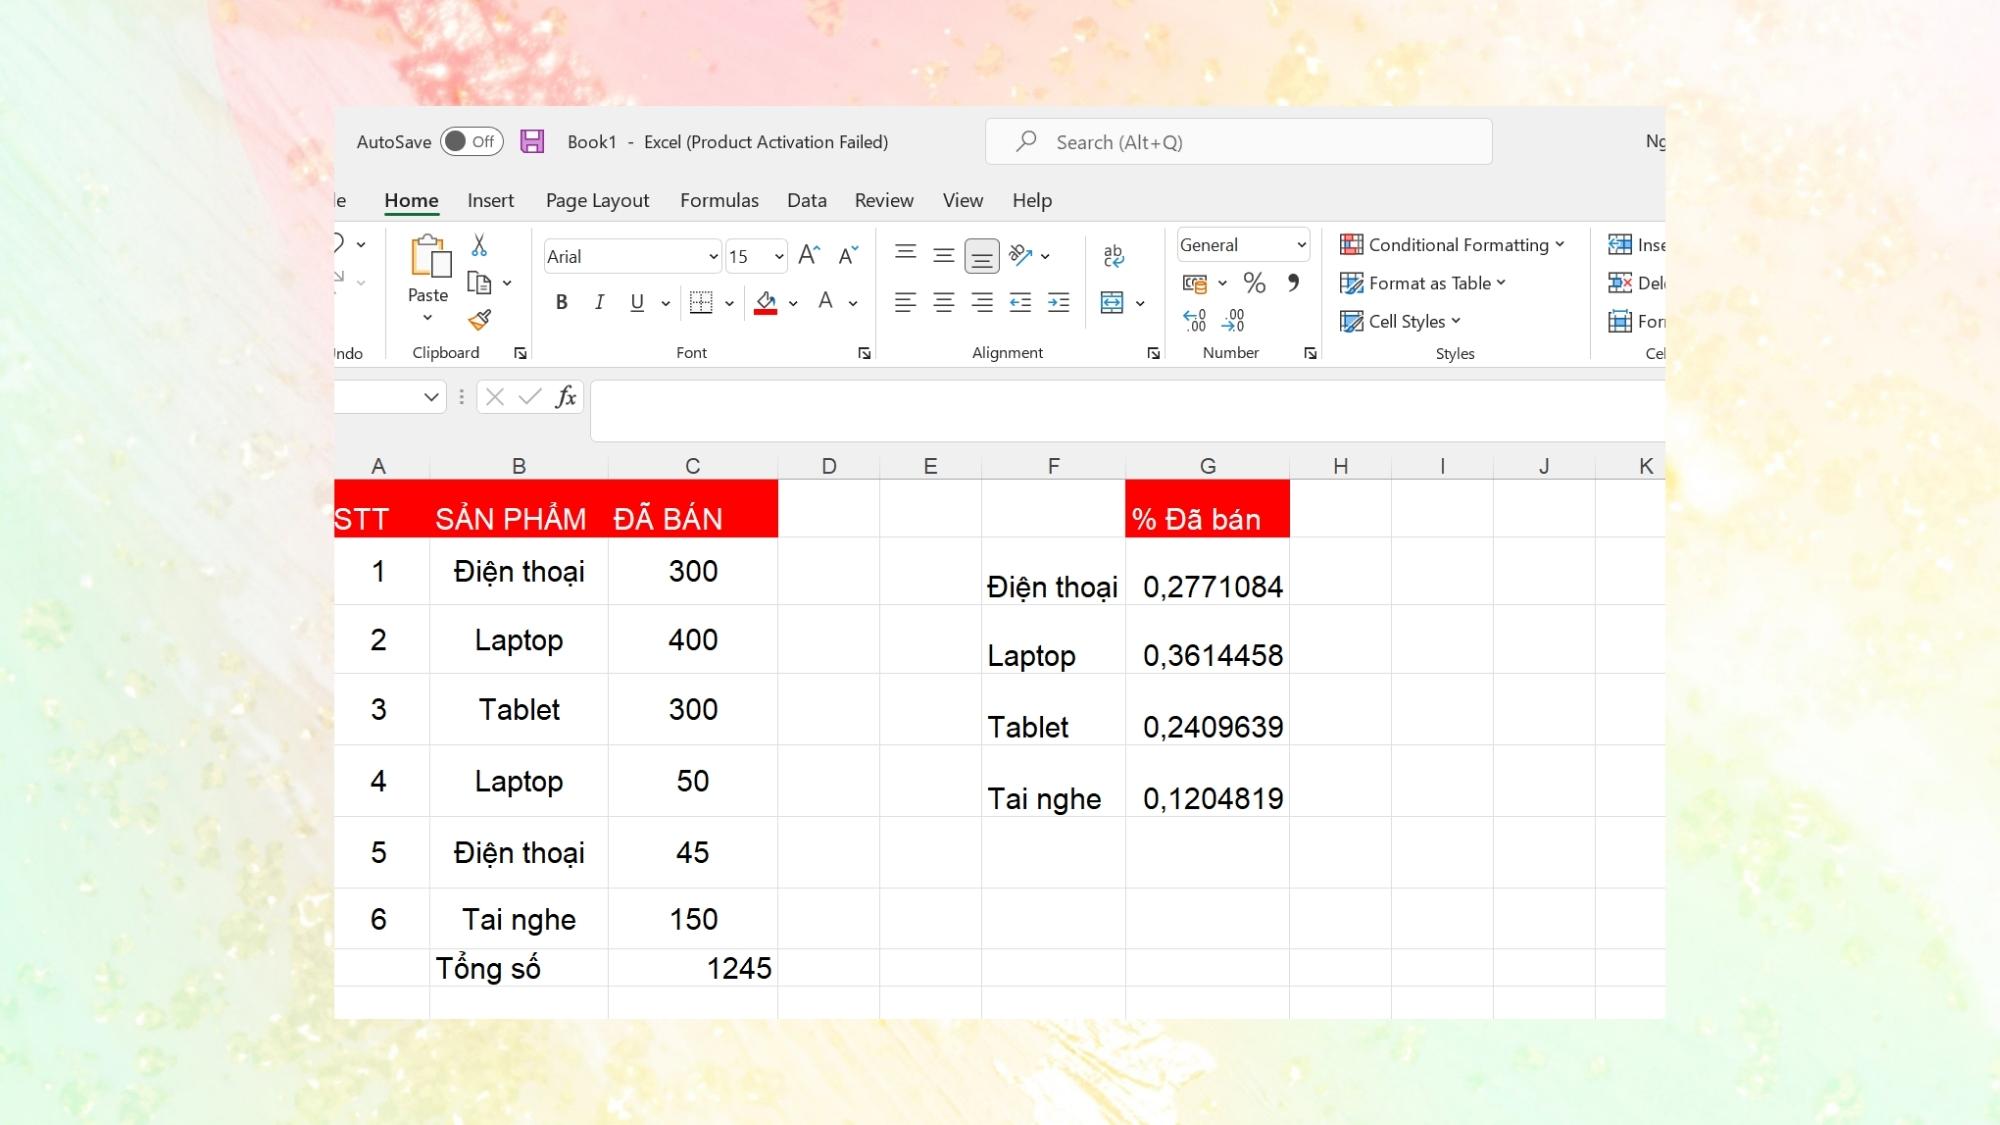The height and width of the screenshot is (1125, 2000).
Task: Click the Fill Color icon
Action: point(764,301)
